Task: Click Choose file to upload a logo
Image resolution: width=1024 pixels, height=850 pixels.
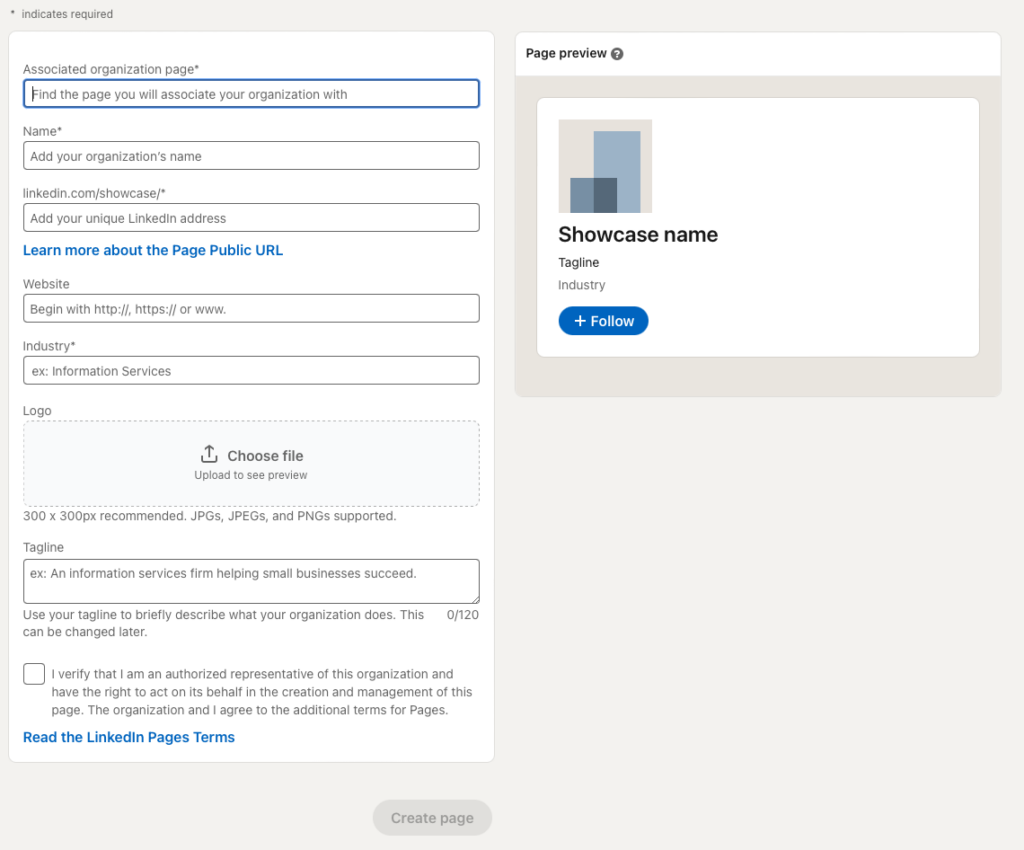Action: pos(265,456)
